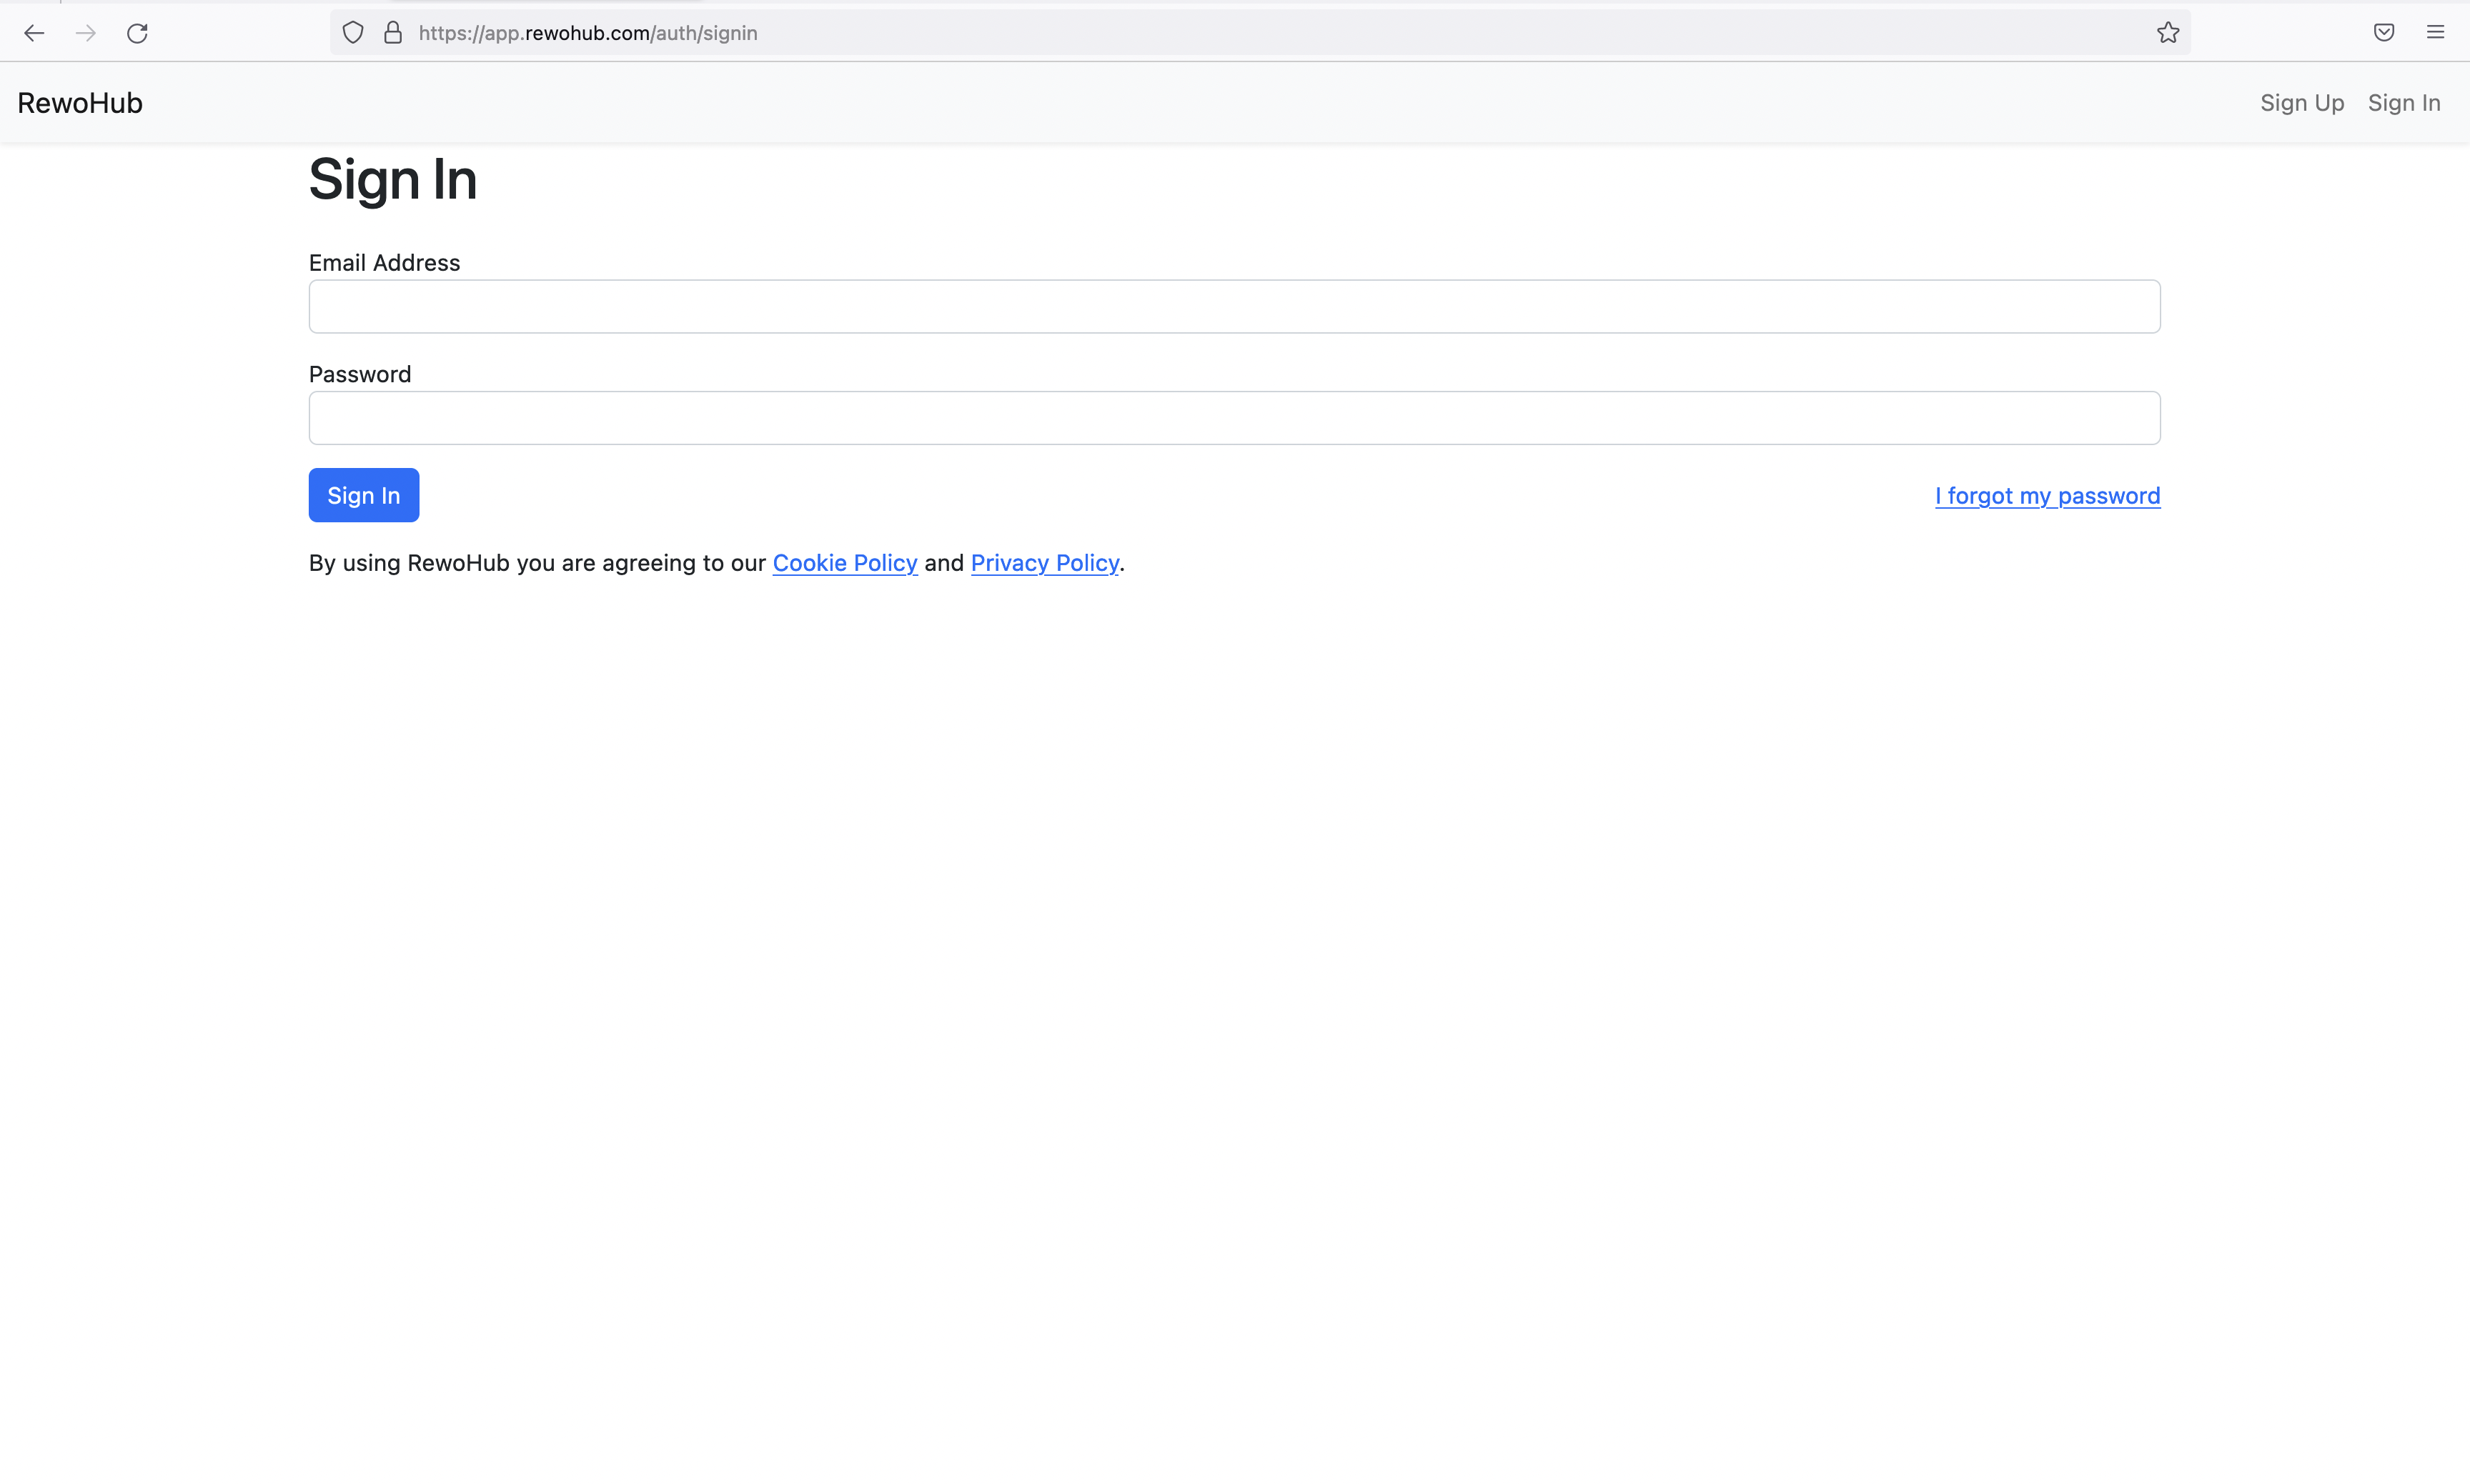2470x1484 pixels.
Task: Click the I forgot my password link
Action: (x=2047, y=496)
